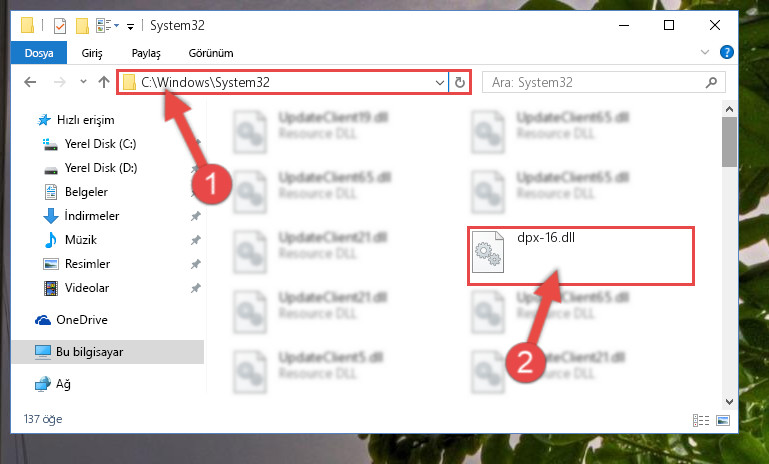
Task: Click the vertical scrollbar thumb
Action: (x=729, y=142)
